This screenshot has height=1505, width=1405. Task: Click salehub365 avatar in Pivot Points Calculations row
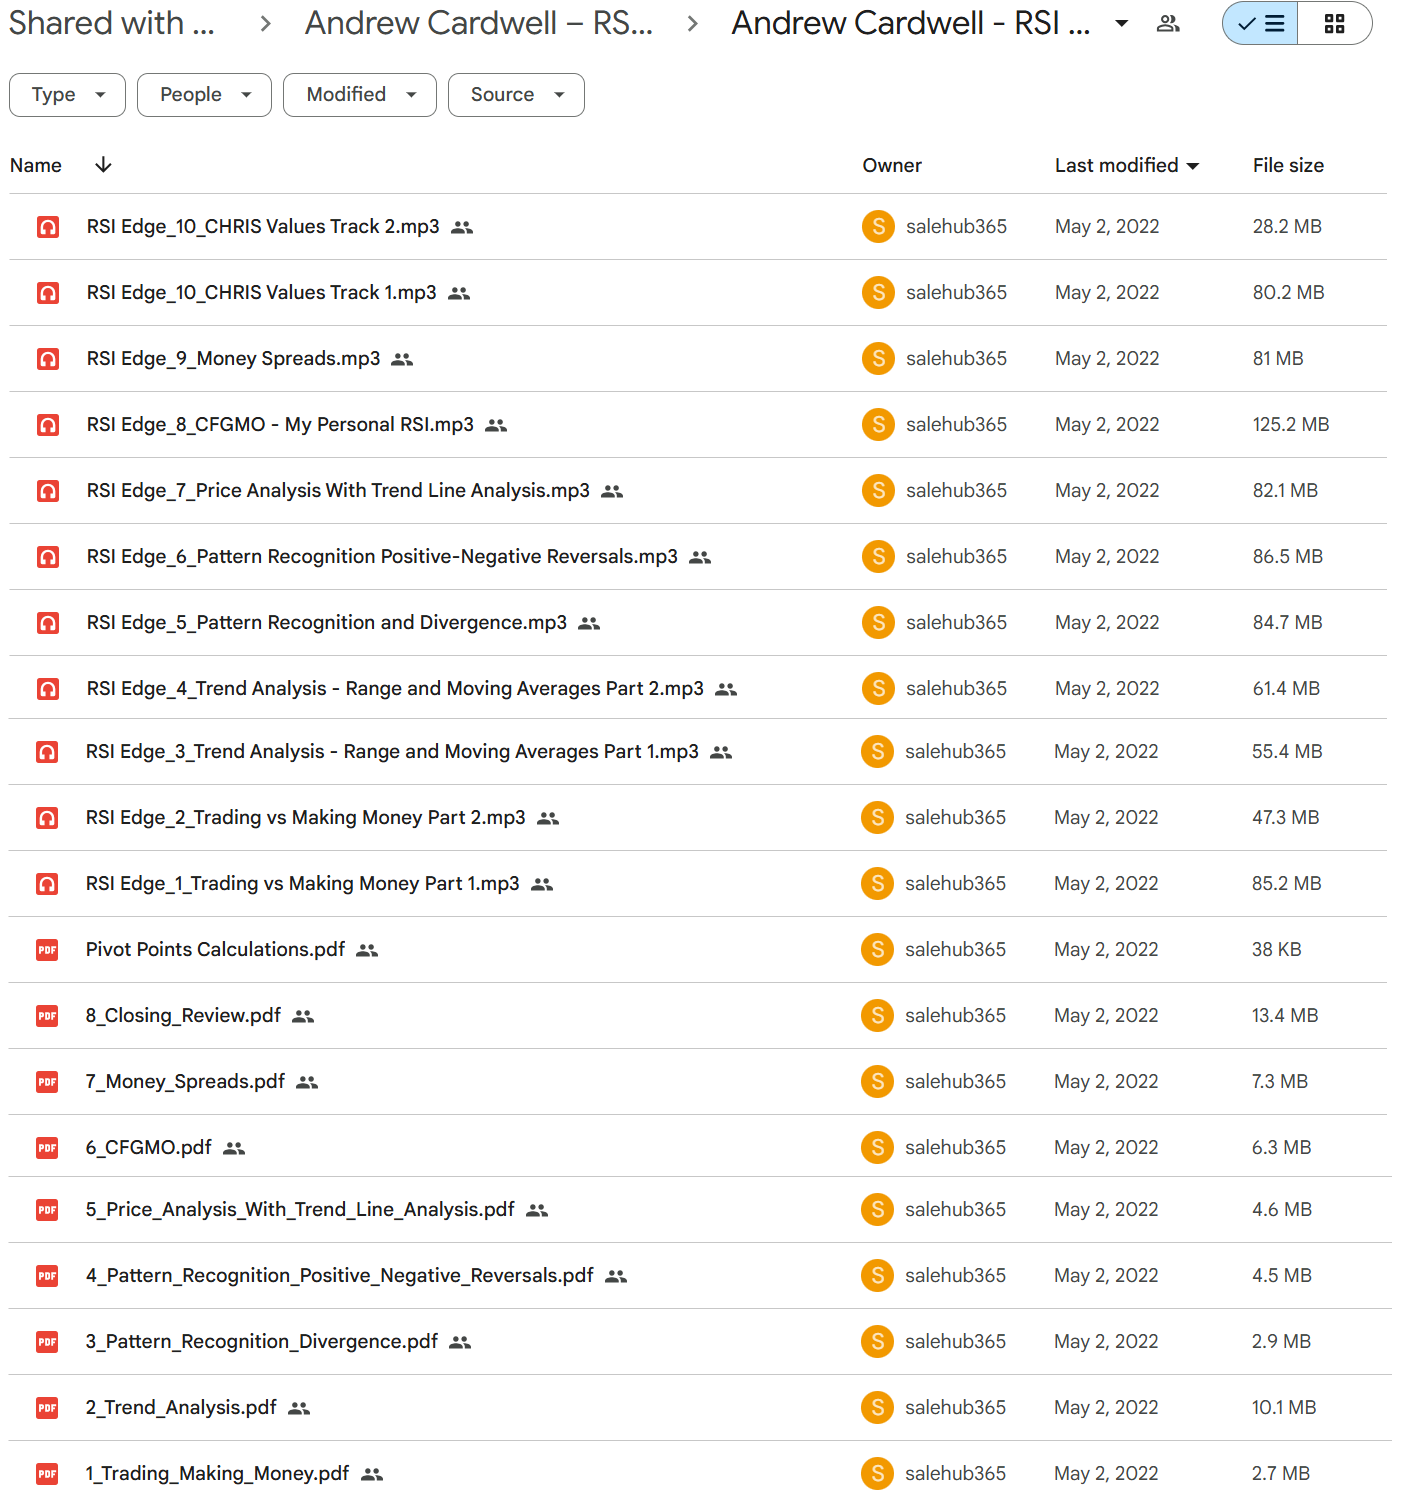[x=877, y=950]
